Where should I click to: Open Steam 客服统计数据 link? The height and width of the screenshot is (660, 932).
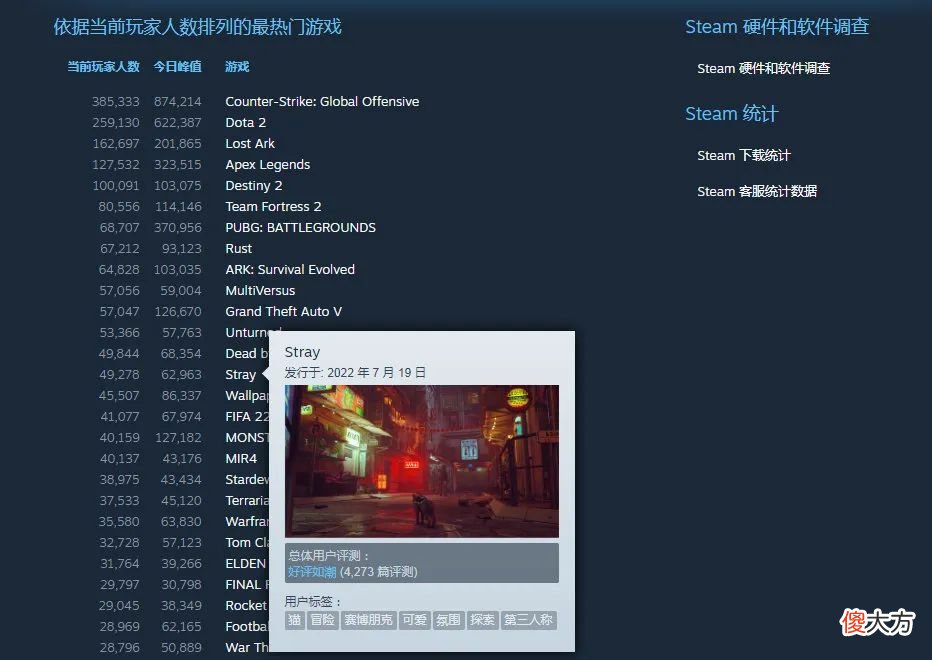(757, 191)
